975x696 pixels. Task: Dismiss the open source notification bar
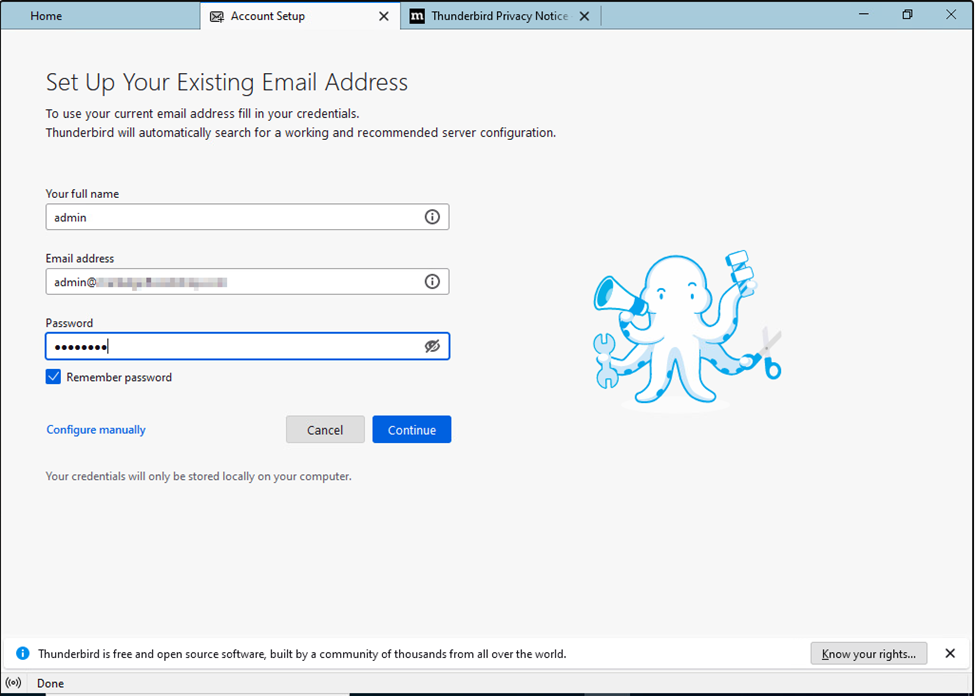pyautogui.click(x=950, y=654)
